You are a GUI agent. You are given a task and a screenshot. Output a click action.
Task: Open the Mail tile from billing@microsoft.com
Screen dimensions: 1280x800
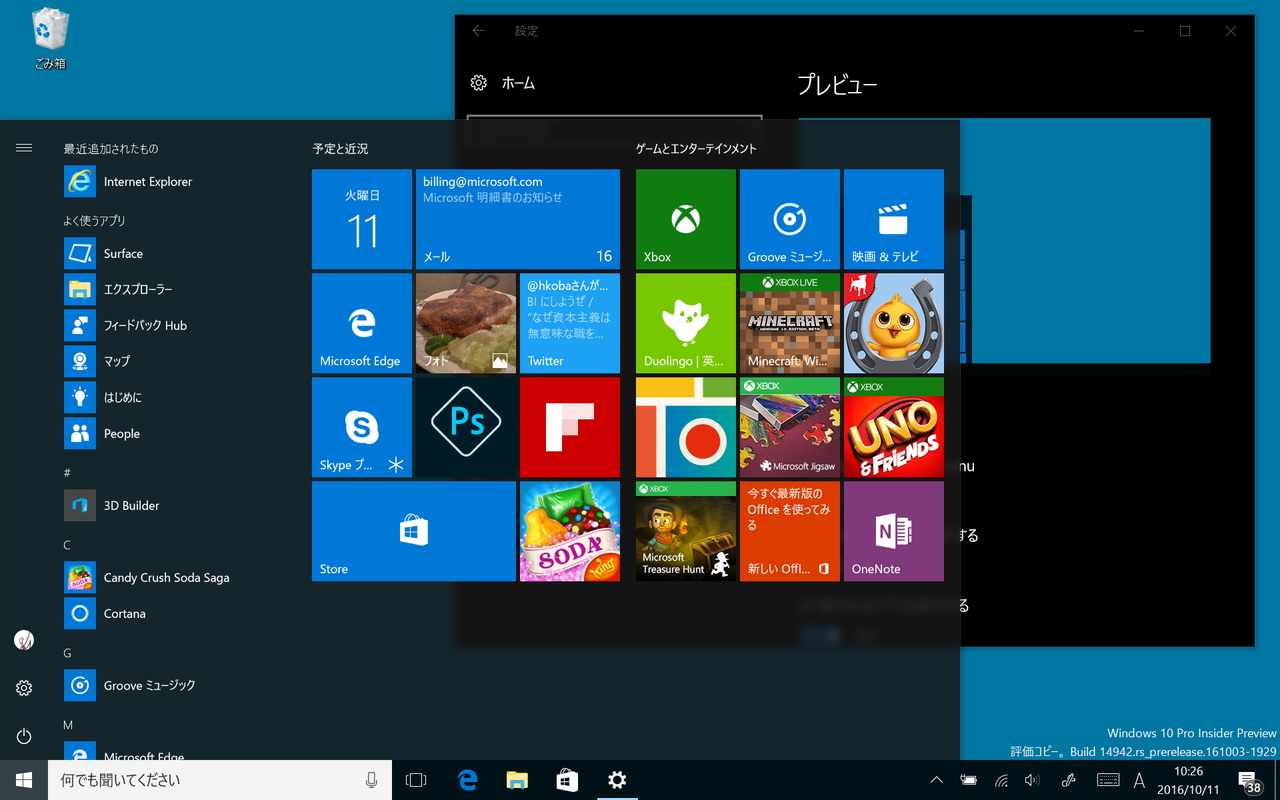click(x=518, y=219)
